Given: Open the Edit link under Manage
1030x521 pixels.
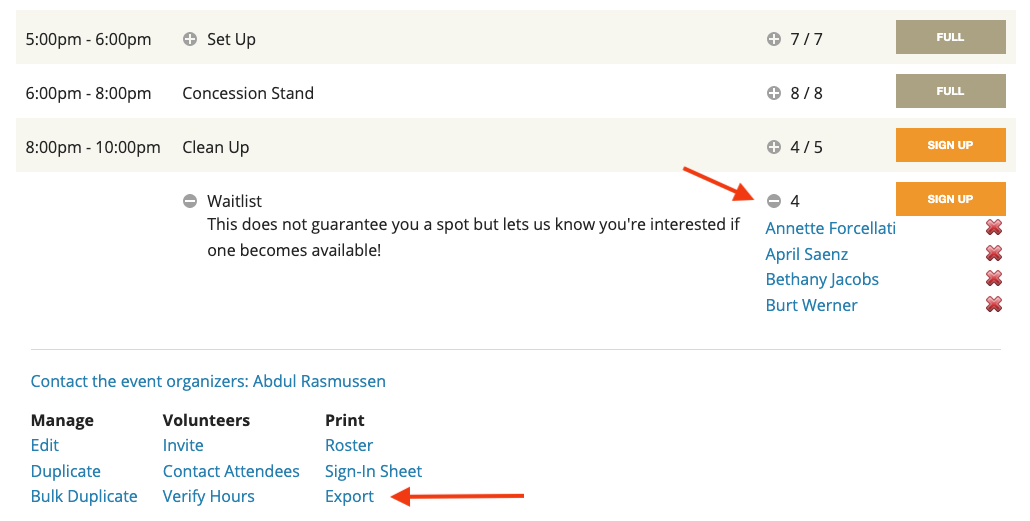Looking at the screenshot, I should [x=45, y=445].
